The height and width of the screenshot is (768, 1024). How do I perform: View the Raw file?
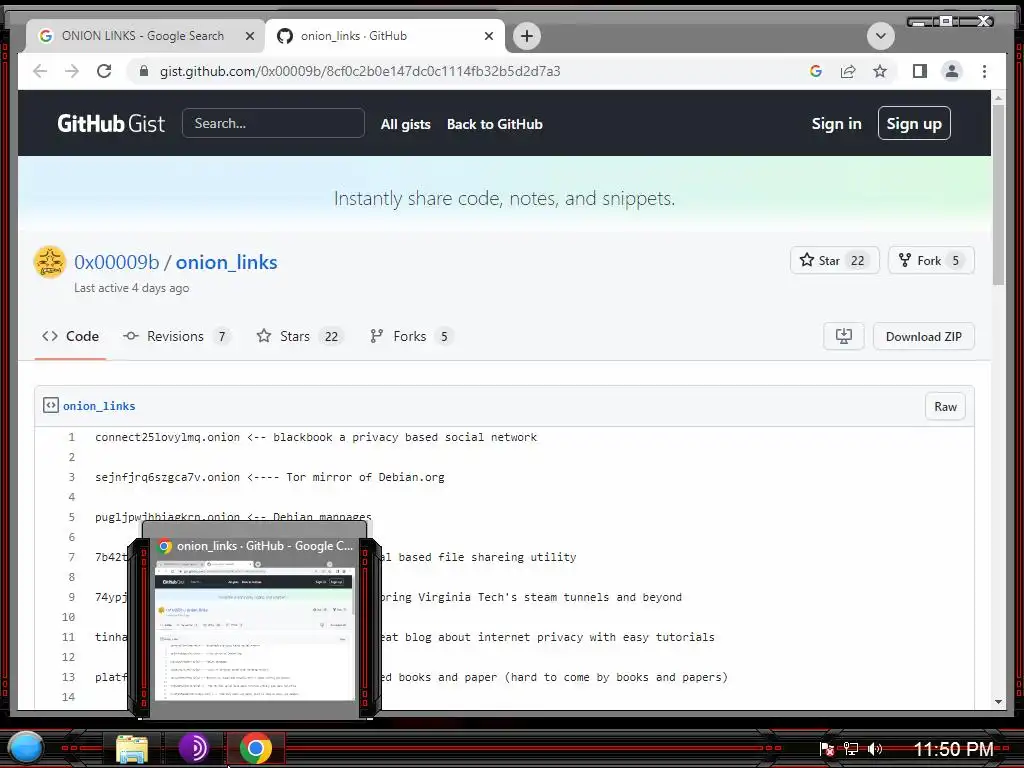point(945,406)
